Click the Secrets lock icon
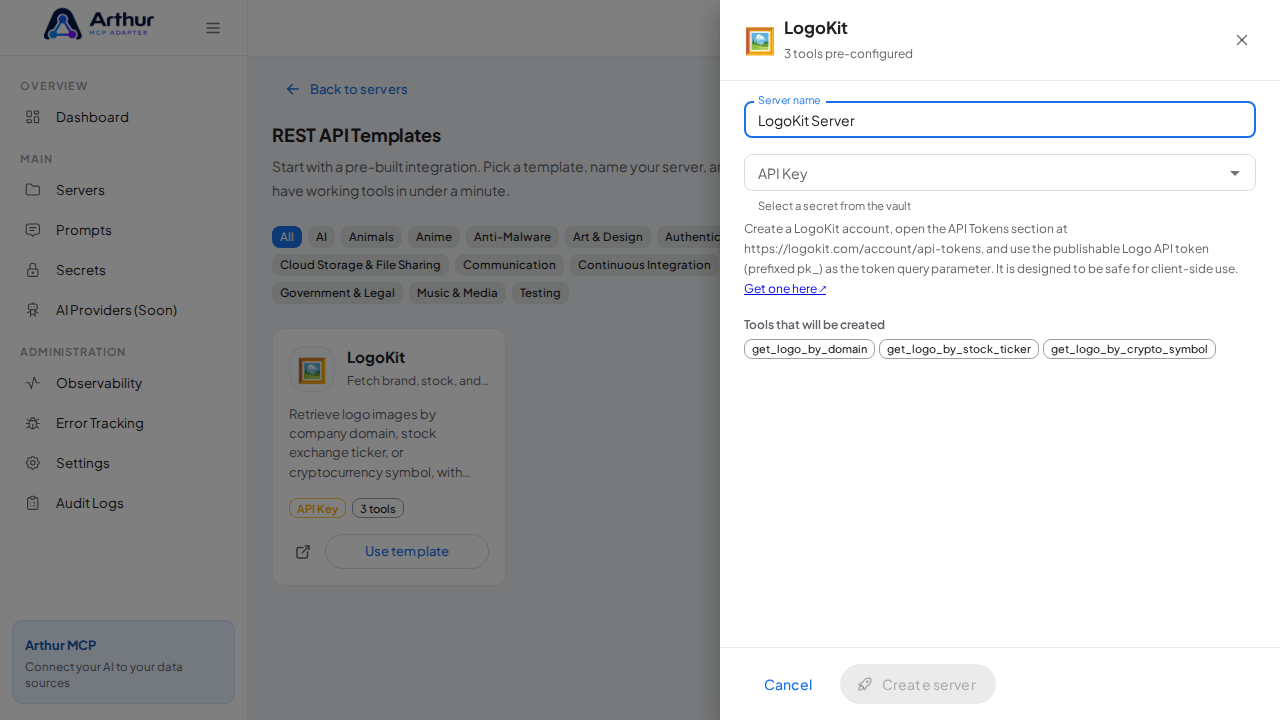The width and height of the screenshot is (1280, 720). 33,270
